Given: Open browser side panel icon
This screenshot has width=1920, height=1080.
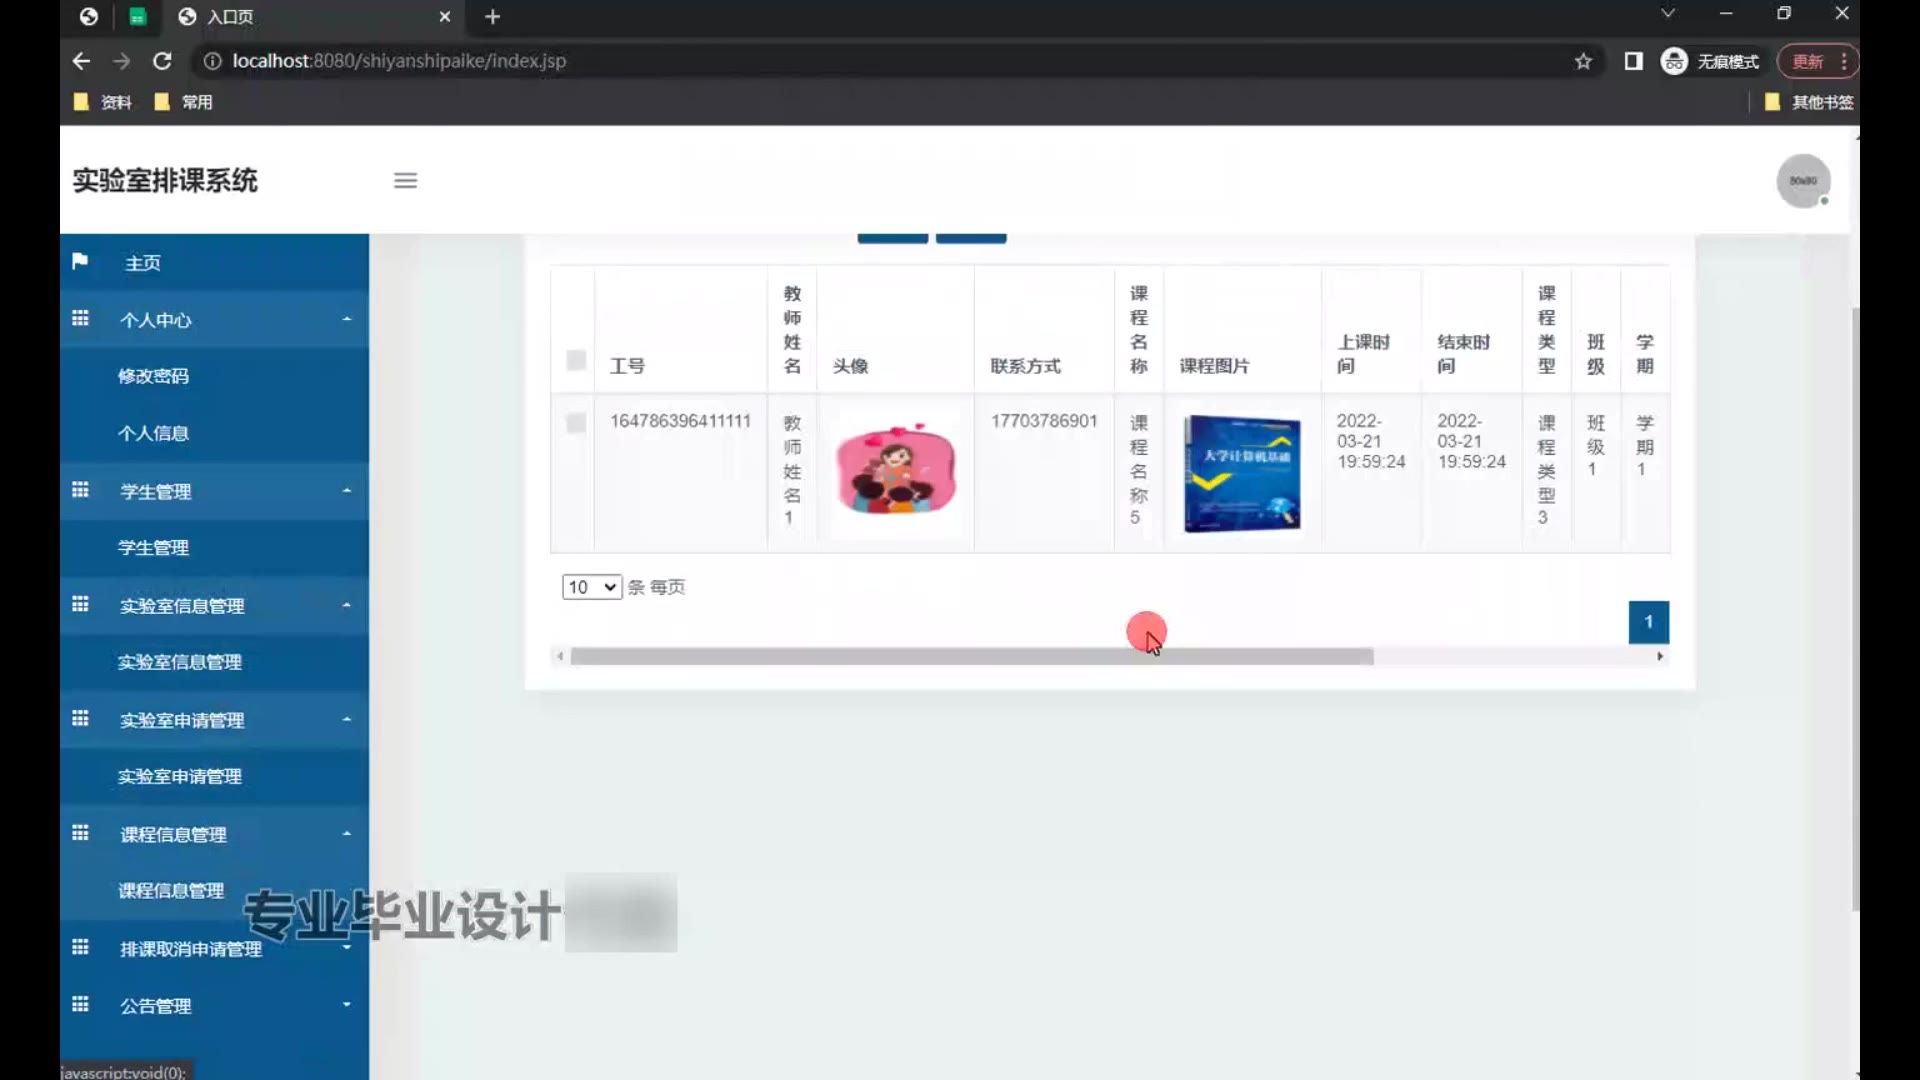Looking at the screenshot, I should [1633, 61].
